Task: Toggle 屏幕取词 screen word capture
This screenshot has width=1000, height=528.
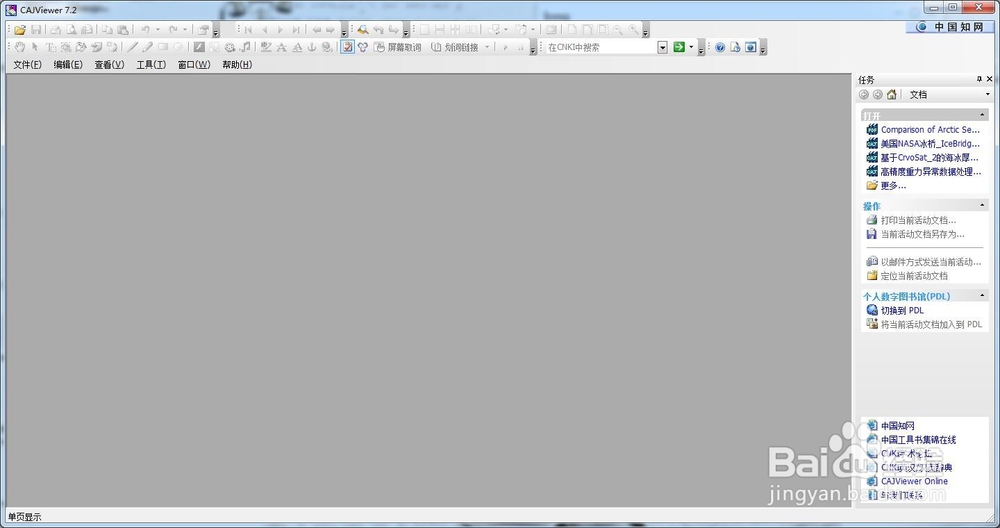Action: click(398, 47)
